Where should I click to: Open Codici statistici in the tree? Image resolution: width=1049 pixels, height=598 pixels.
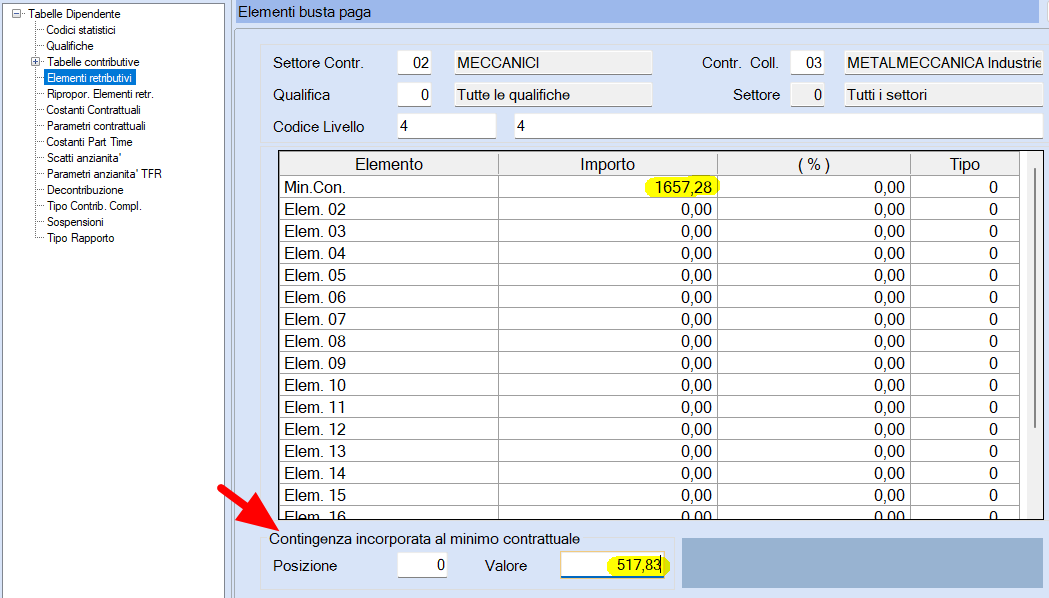click(x=81, y=30)
